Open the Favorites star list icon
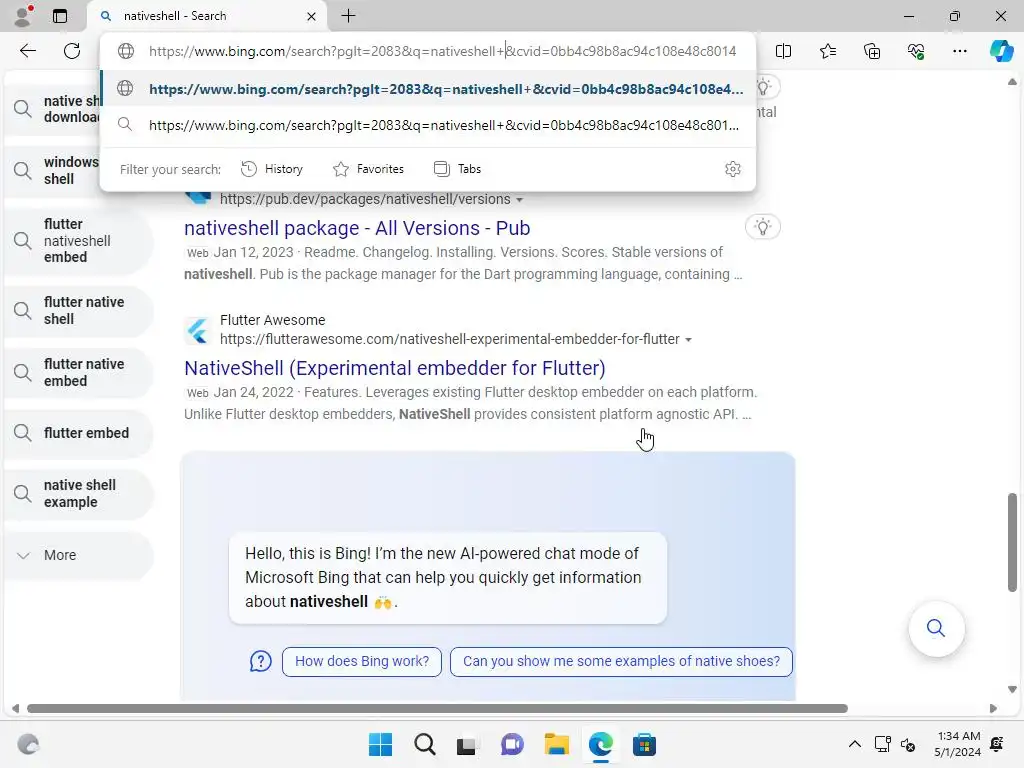1024x768 pixels. click(x=827, y=51)
